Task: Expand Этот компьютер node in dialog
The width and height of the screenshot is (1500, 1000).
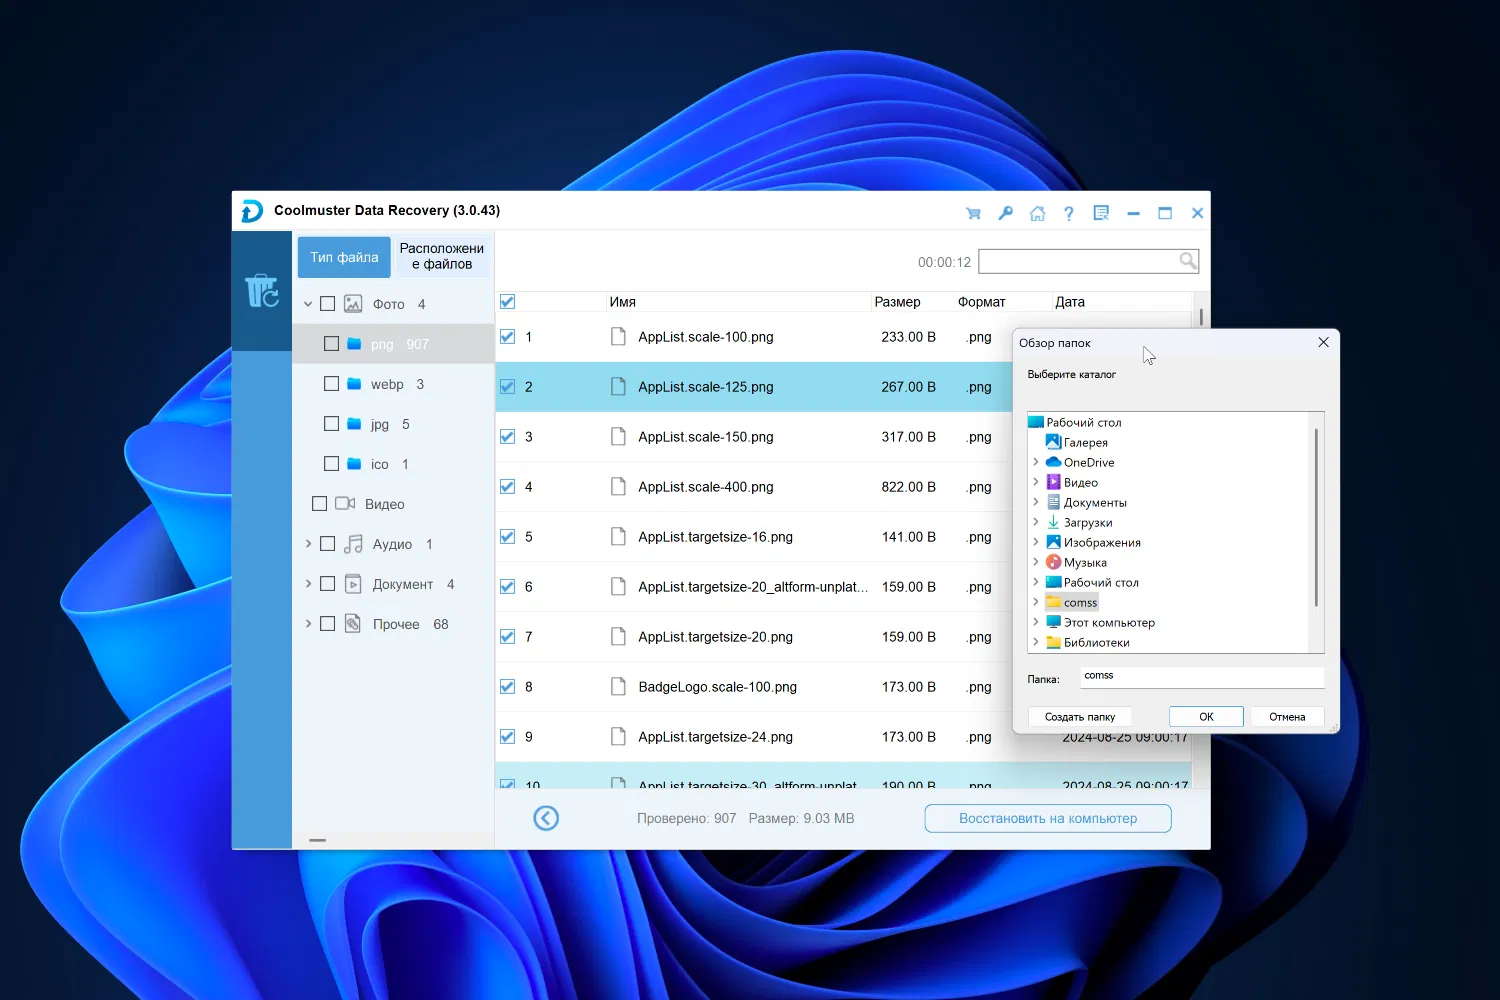Action: (x=1036, y=622)
